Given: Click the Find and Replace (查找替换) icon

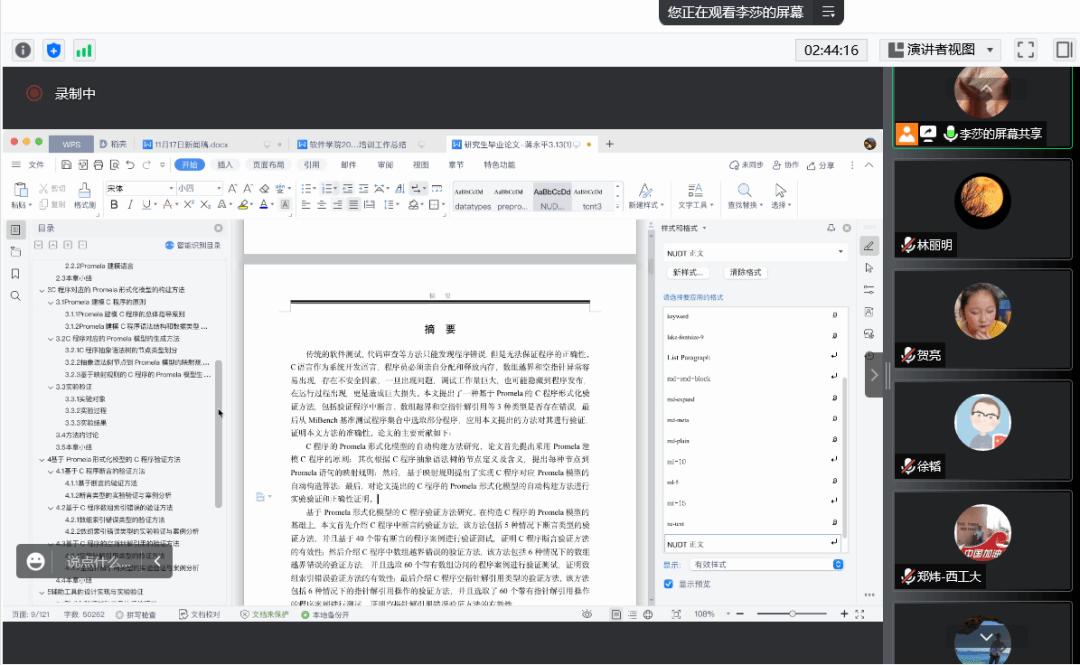Looking at the screenshot, I should point(743,195).
